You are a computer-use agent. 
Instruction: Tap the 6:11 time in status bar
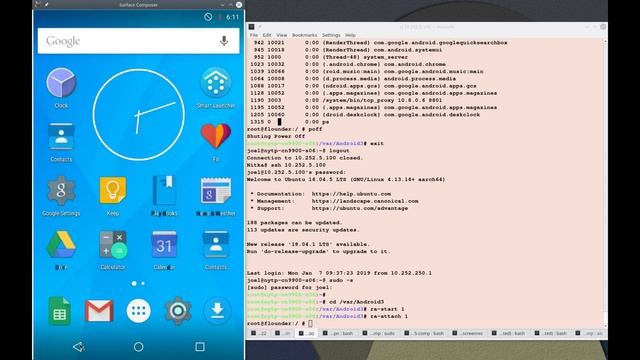(232, 17)
